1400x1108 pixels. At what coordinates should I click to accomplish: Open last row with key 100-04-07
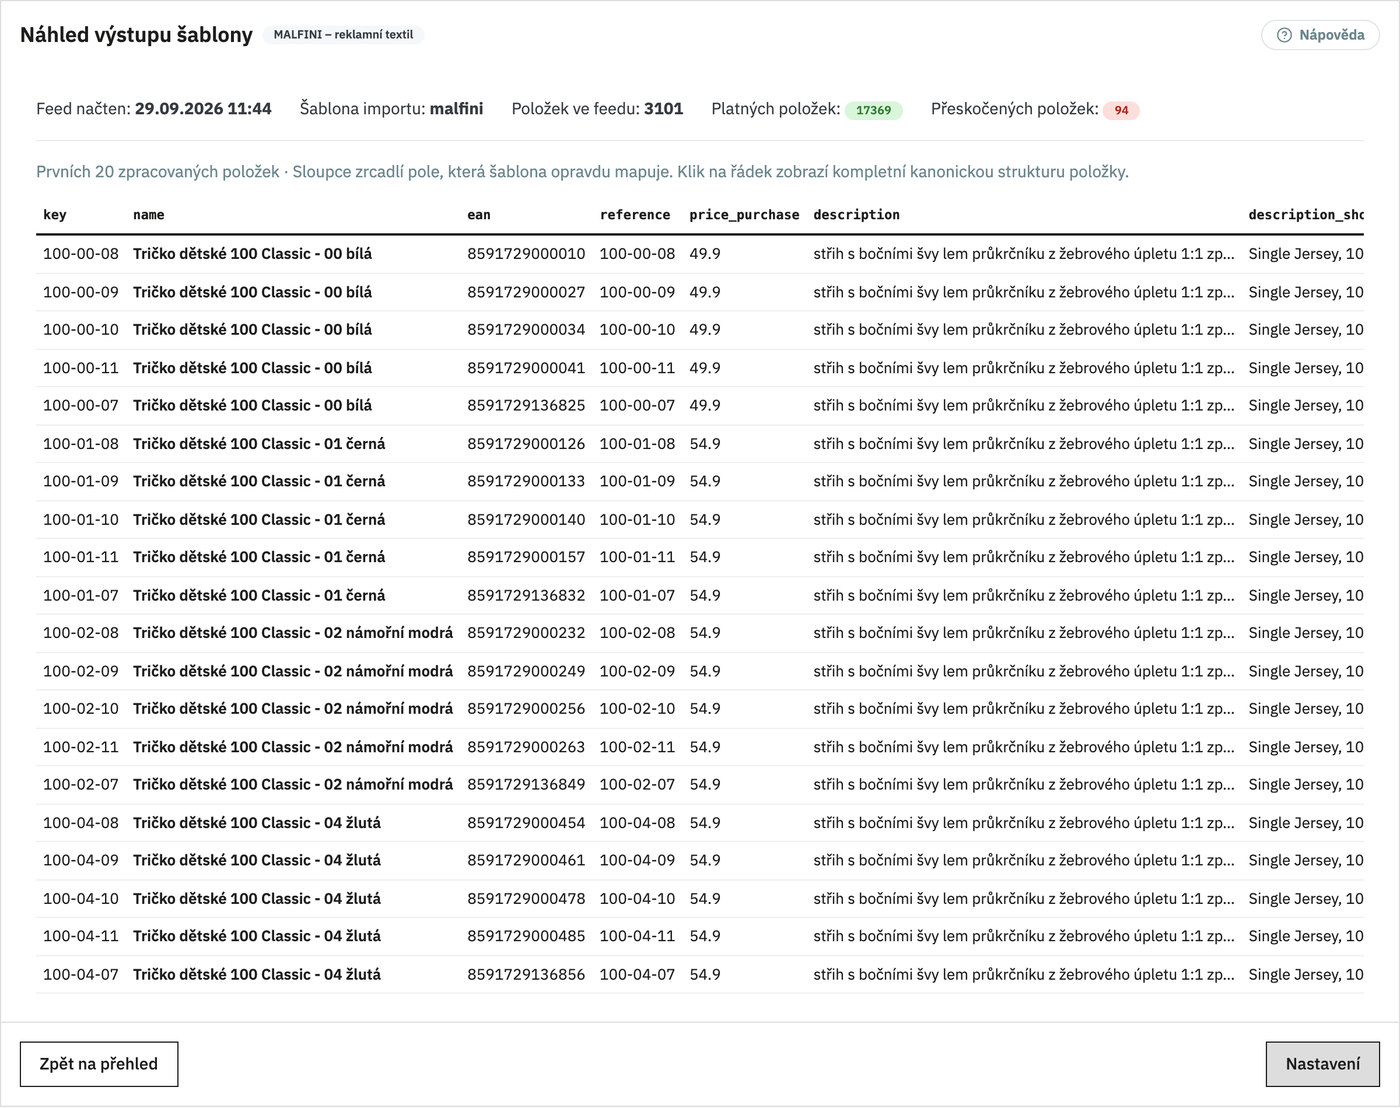click(x=700, y=974)
